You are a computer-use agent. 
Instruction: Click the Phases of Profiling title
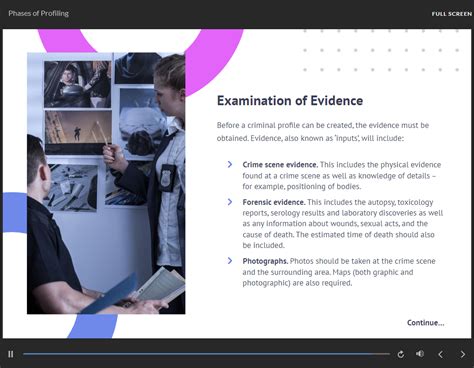[39, 13]
